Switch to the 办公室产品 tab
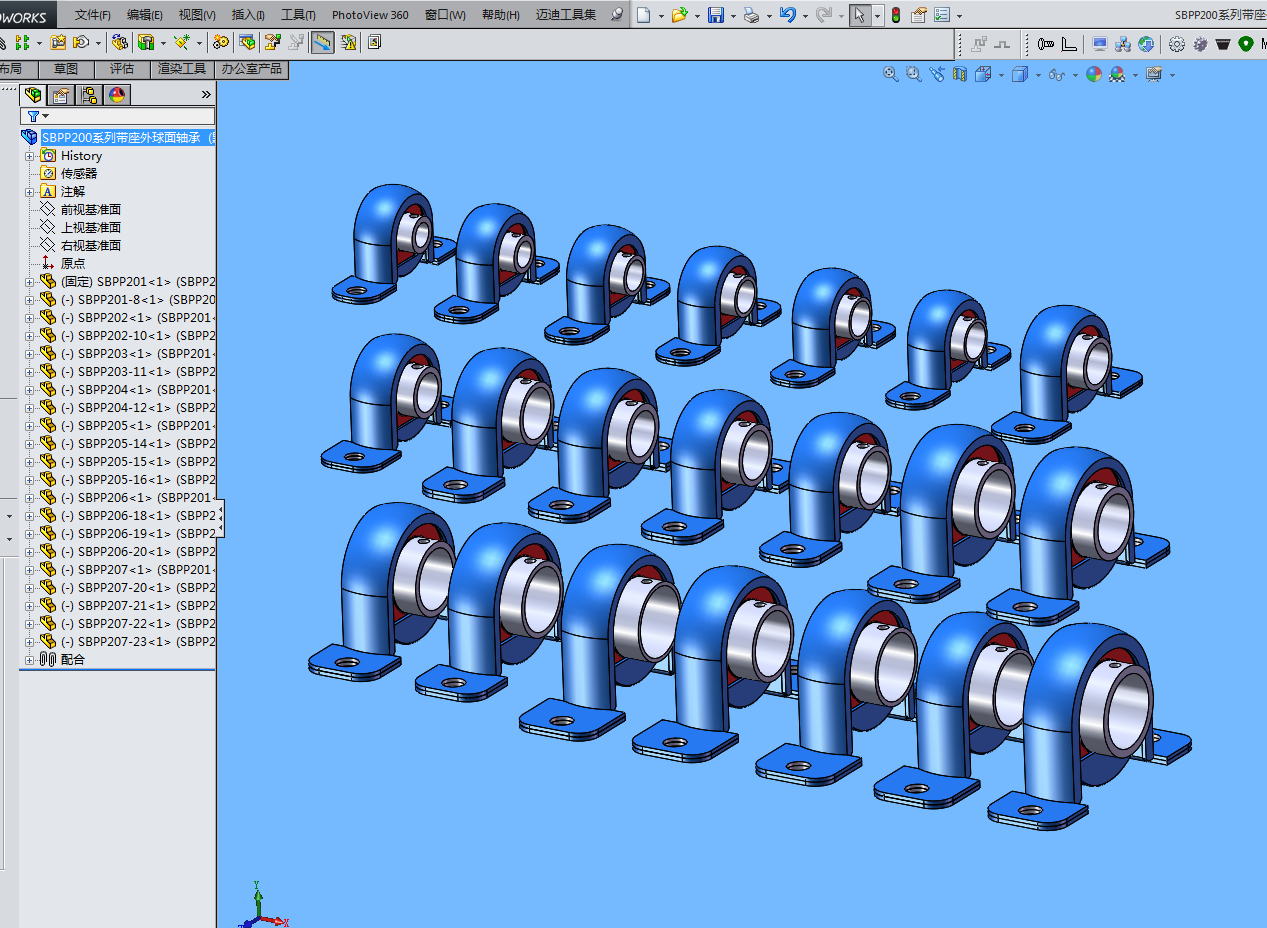1267x928 pixels. 252,69
